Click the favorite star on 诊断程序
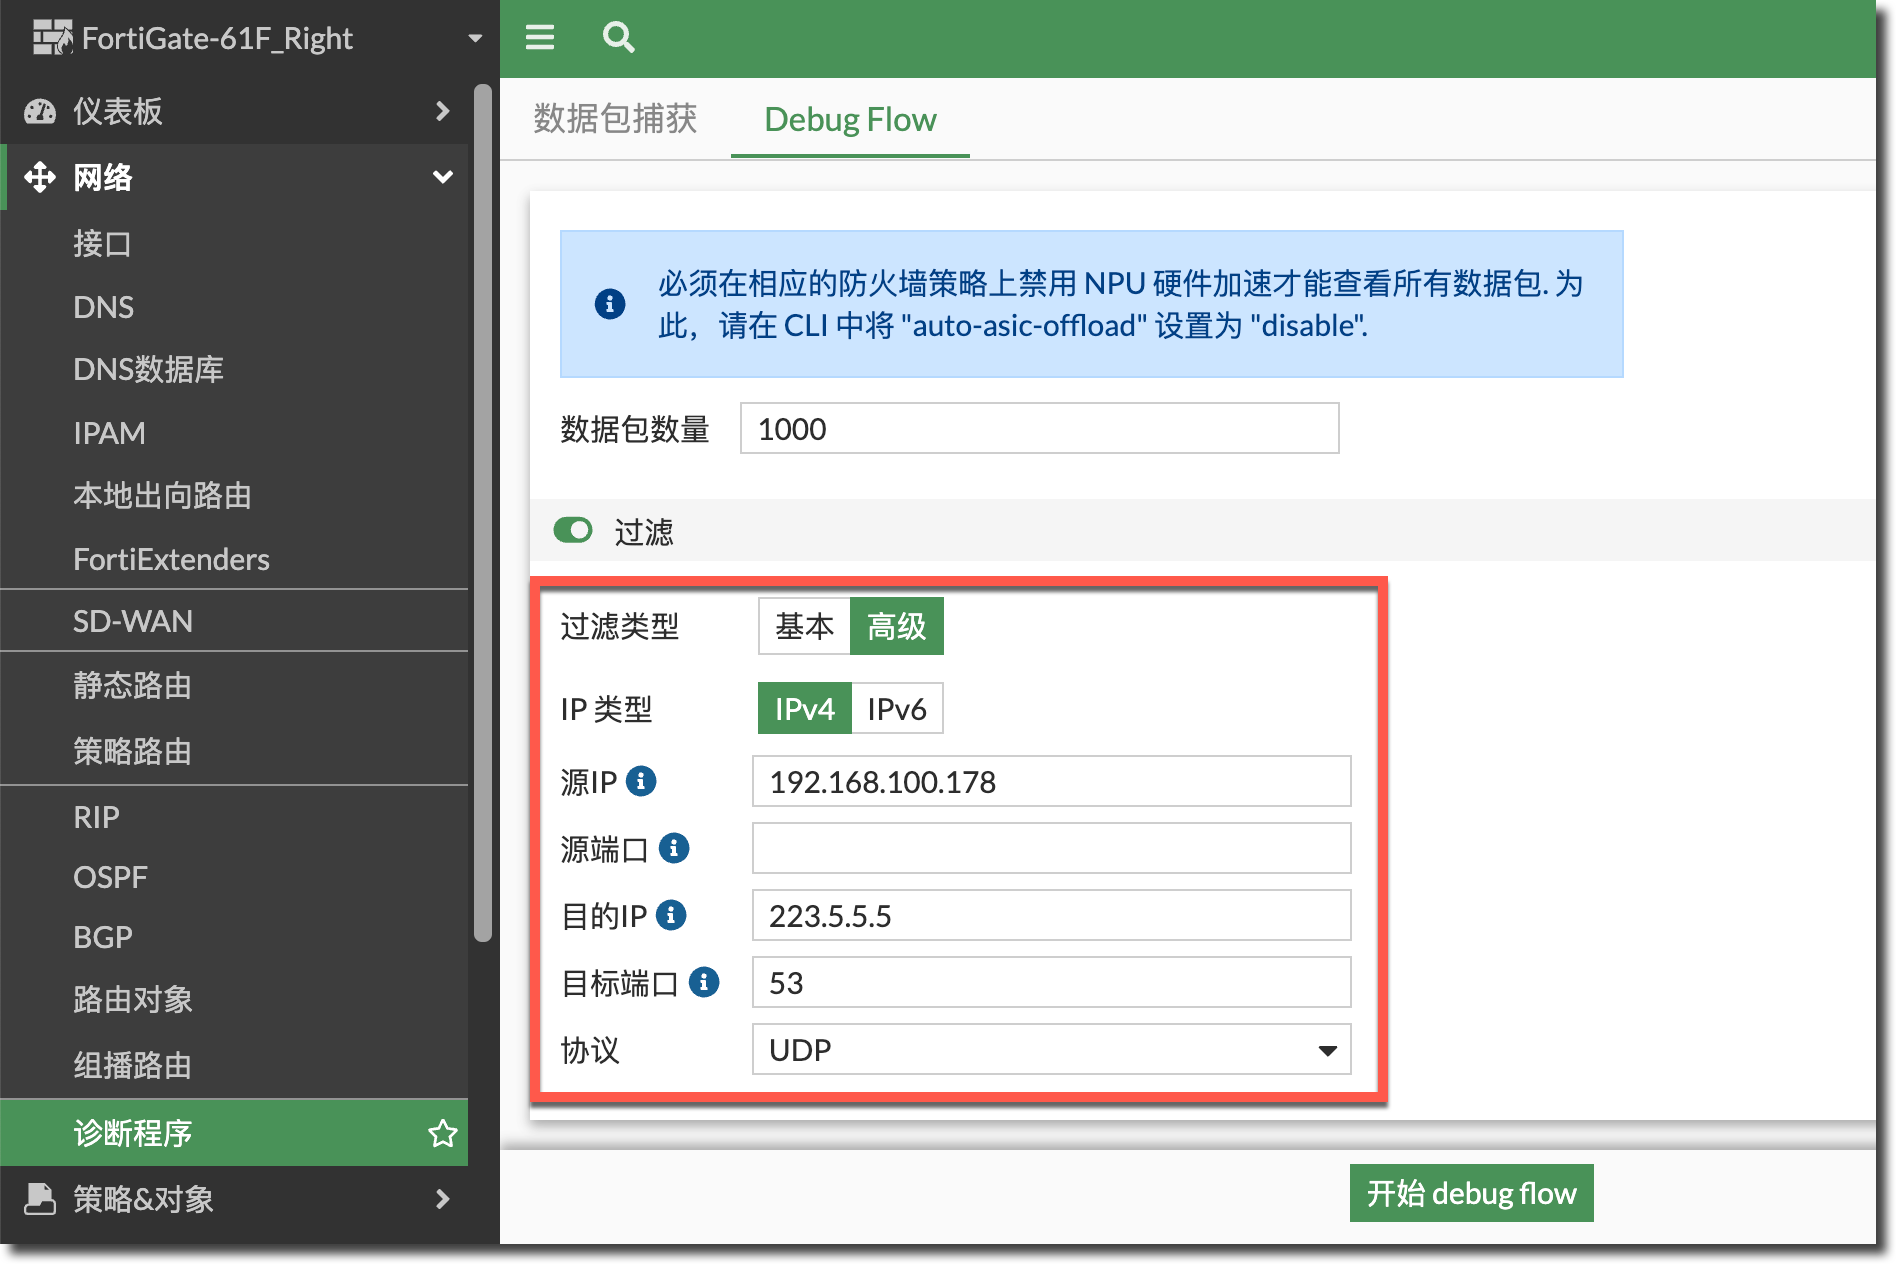1896x1264 pixels. click(x=442, y=1133)
